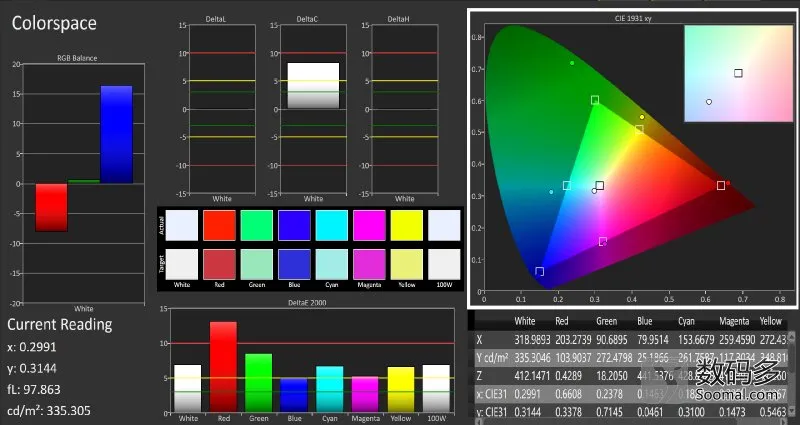
Task: Click the cell value 103.9037
Action: coord(573,358)
